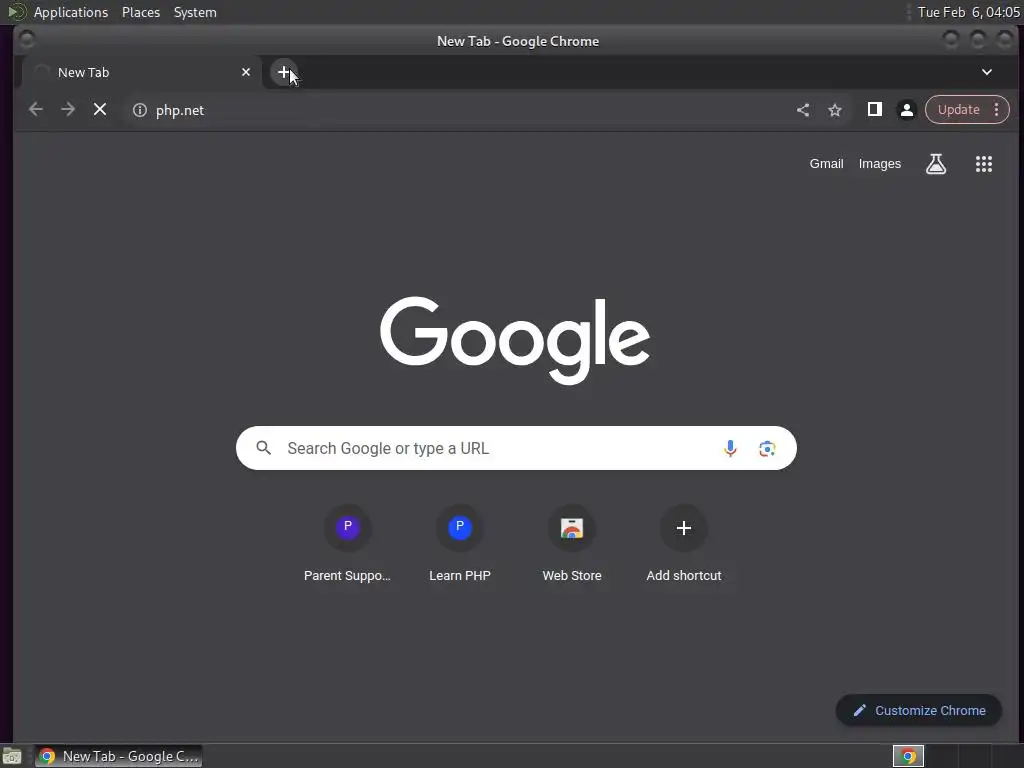Open the System menu
The height and width of the screenshot is (768, 1024).
coord(195,12)
